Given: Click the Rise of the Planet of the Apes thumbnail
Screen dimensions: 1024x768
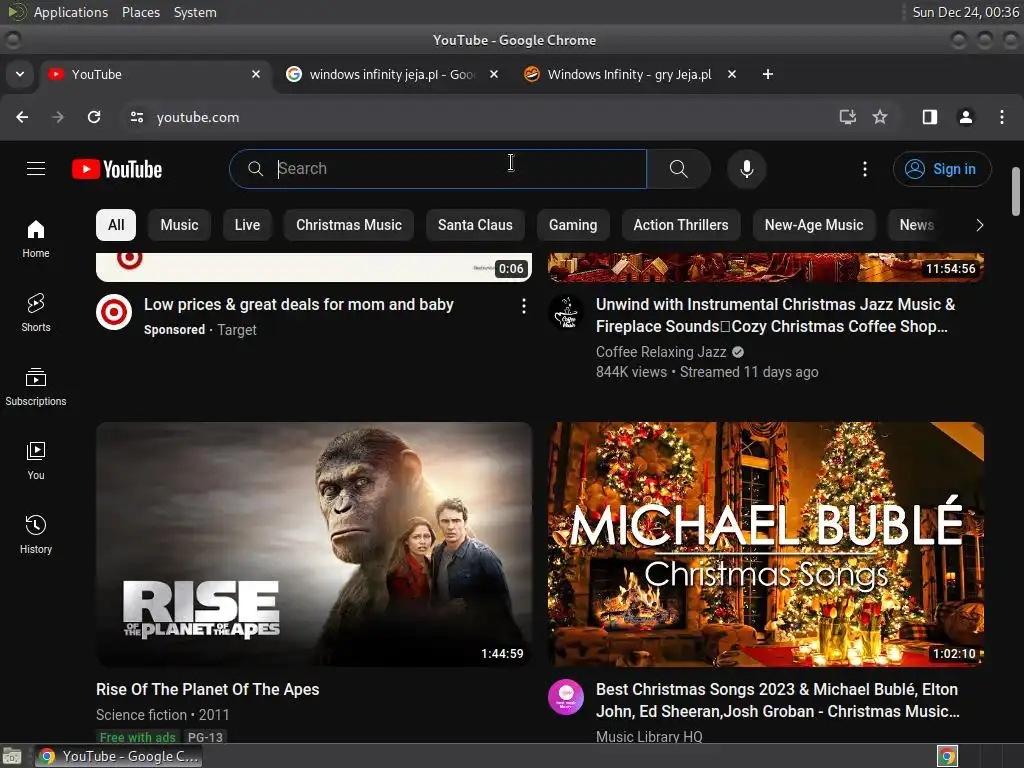Looking at the screenshot, I should coord(314,544).
